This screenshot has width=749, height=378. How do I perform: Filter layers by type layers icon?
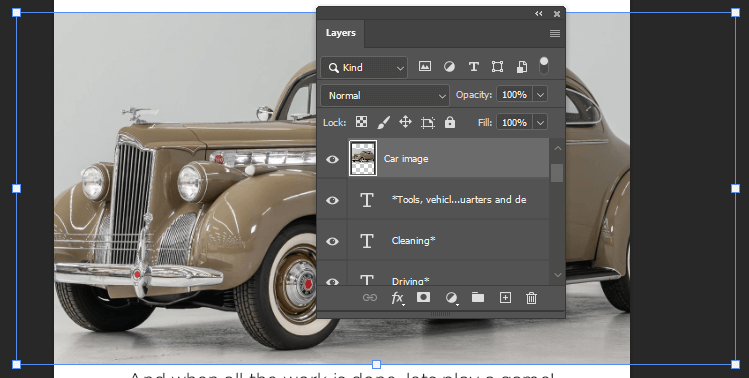click(473, 67)
